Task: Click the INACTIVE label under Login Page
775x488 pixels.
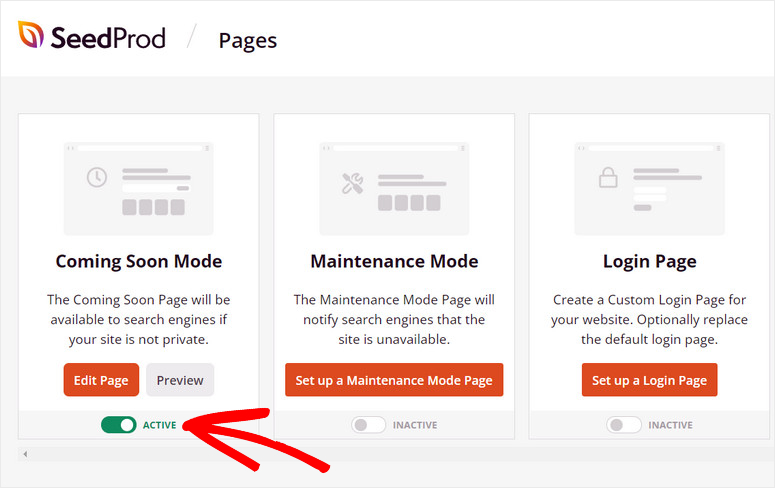Action: (x=671, y=425)
